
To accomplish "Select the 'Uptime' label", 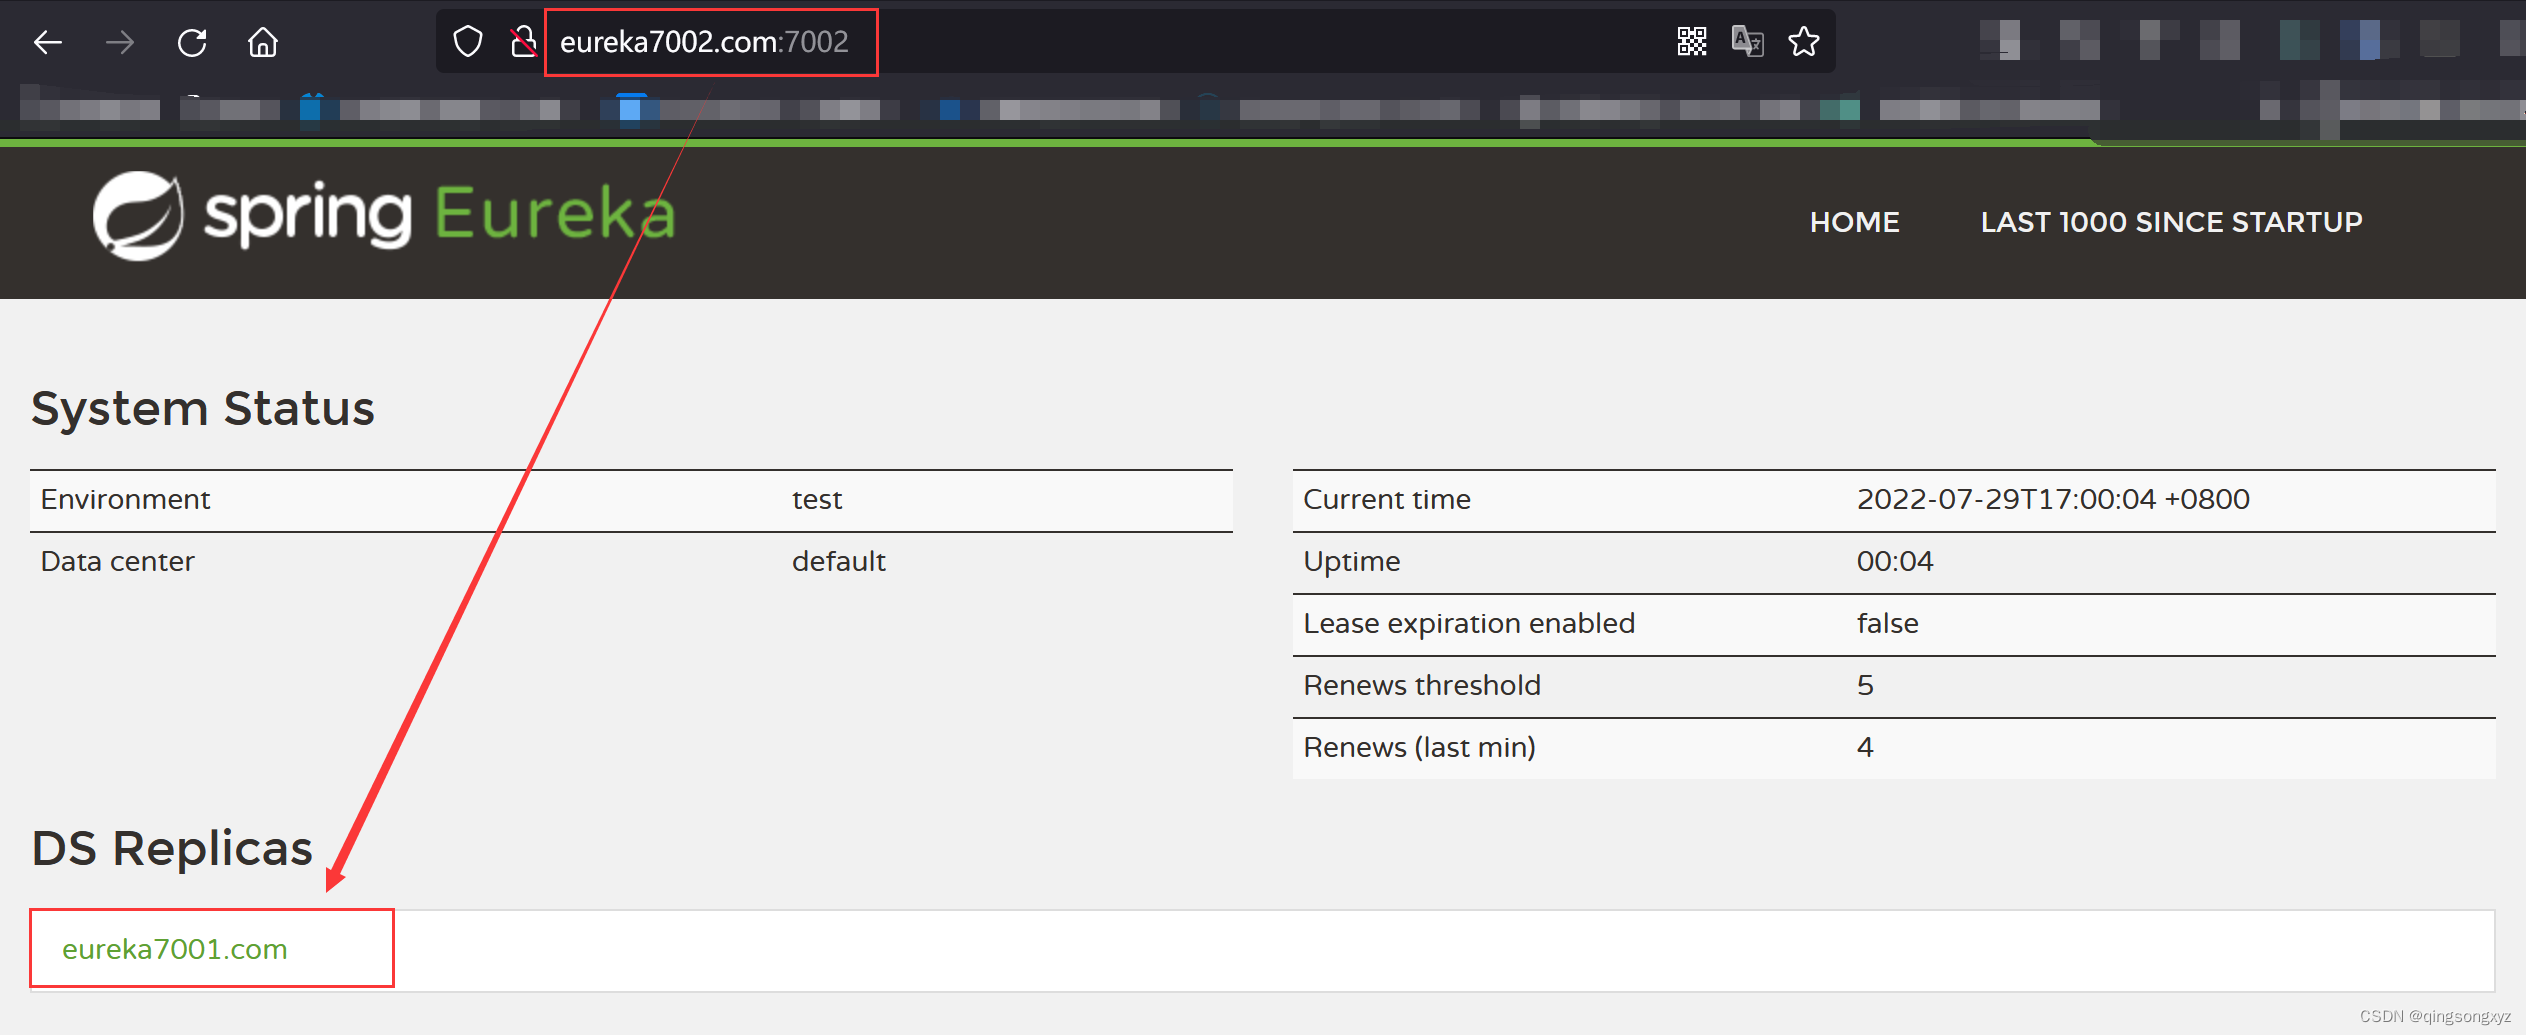I will coord(1351,561).
